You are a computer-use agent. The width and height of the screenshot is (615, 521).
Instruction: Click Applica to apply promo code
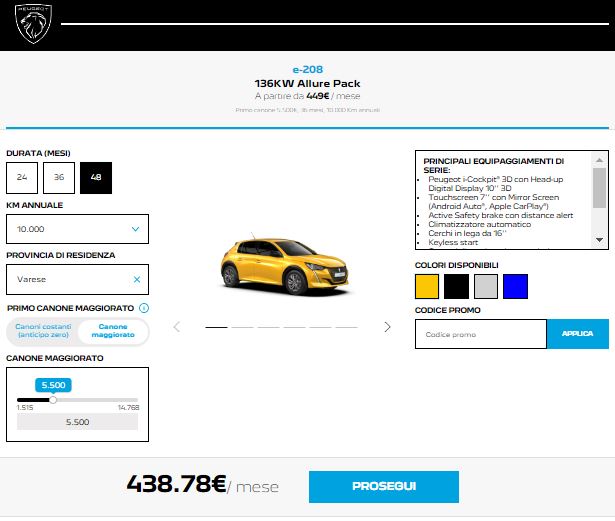[x=577, y=333]
